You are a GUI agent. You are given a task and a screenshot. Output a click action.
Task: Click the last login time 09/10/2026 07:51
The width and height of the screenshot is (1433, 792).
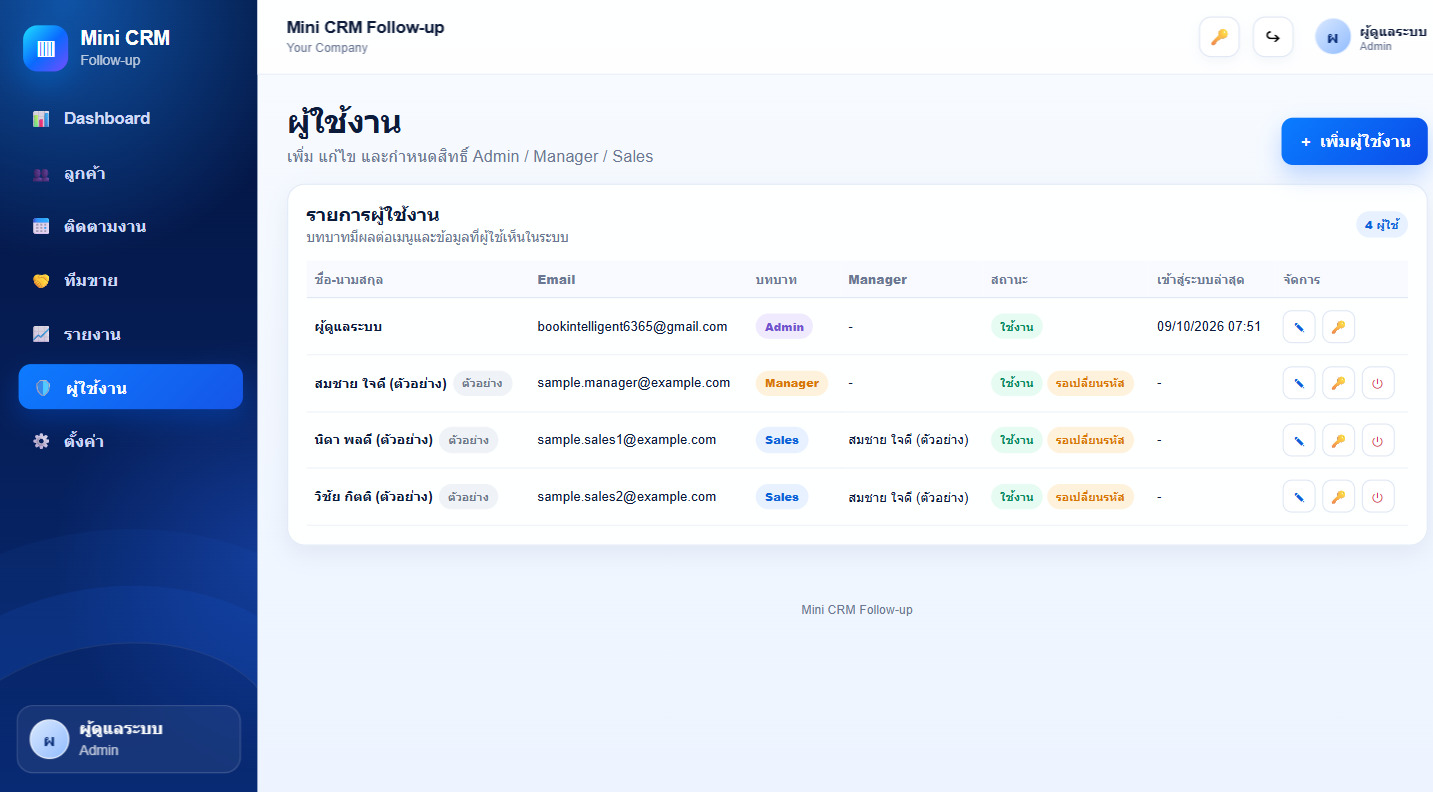pyautogui.click(x=1209, y=326)
